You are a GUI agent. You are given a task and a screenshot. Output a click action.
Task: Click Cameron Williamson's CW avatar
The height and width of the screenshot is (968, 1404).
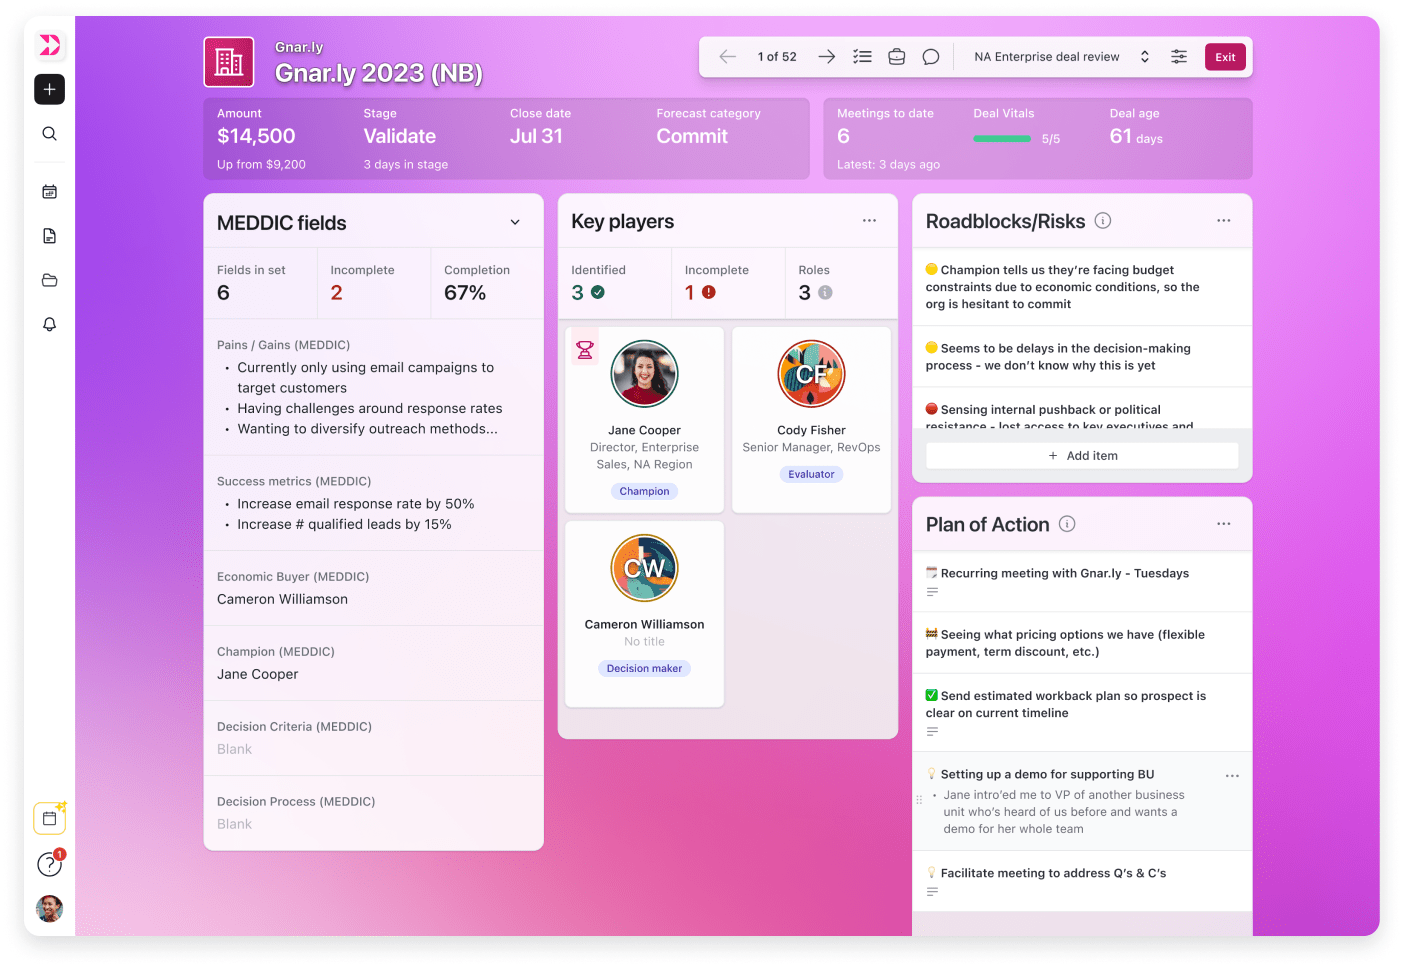(x=644, y=568)
